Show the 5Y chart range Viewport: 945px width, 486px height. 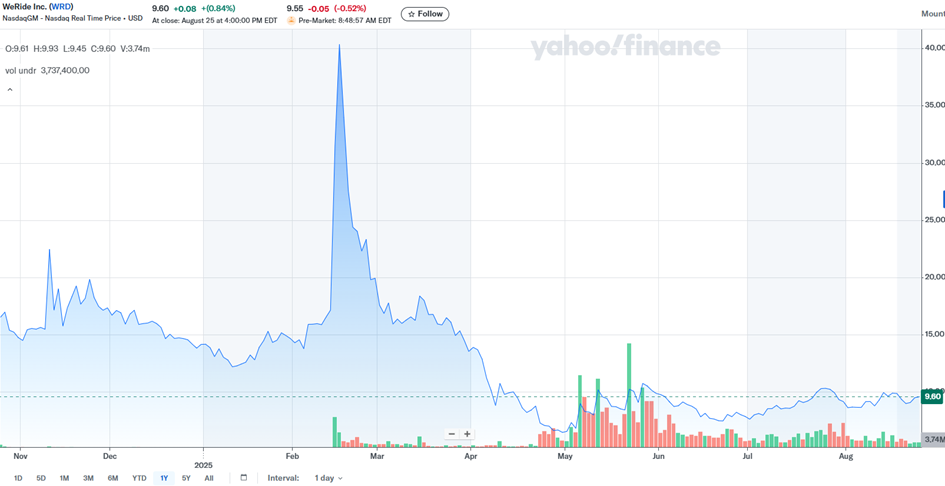(187, 478)
